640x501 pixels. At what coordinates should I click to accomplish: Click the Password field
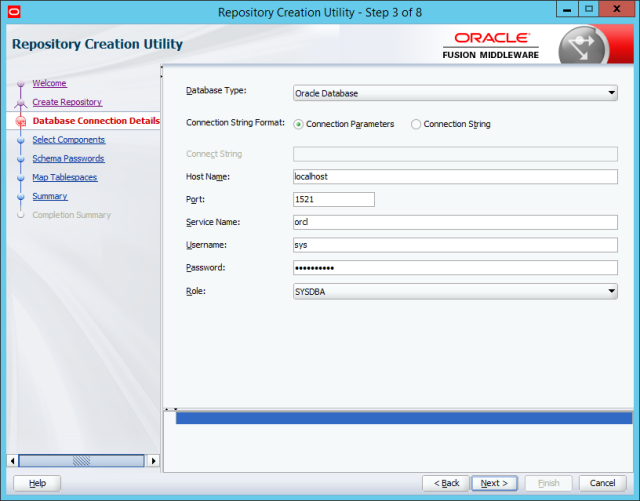pyautogui.click(x=455, y=268)
